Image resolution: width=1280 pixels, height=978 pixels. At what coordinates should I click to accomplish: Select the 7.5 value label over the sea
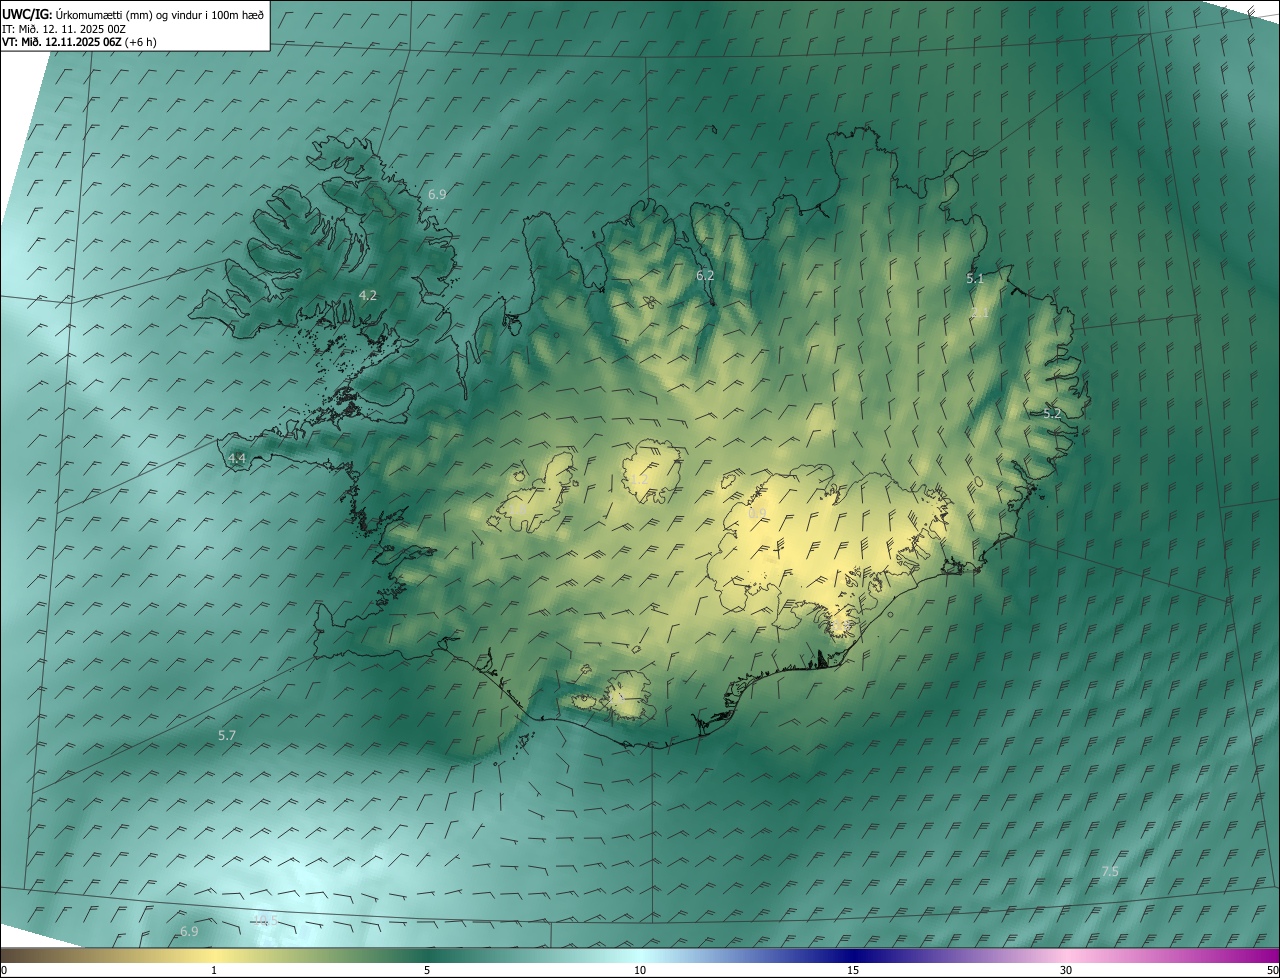click(x=1110, y=872)
